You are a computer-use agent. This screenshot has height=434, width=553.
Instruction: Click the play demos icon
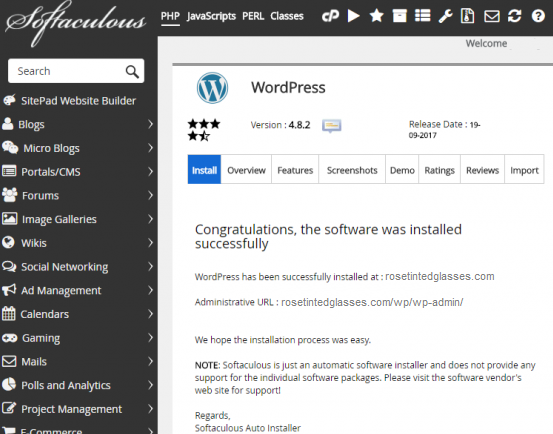pos(353,16)
